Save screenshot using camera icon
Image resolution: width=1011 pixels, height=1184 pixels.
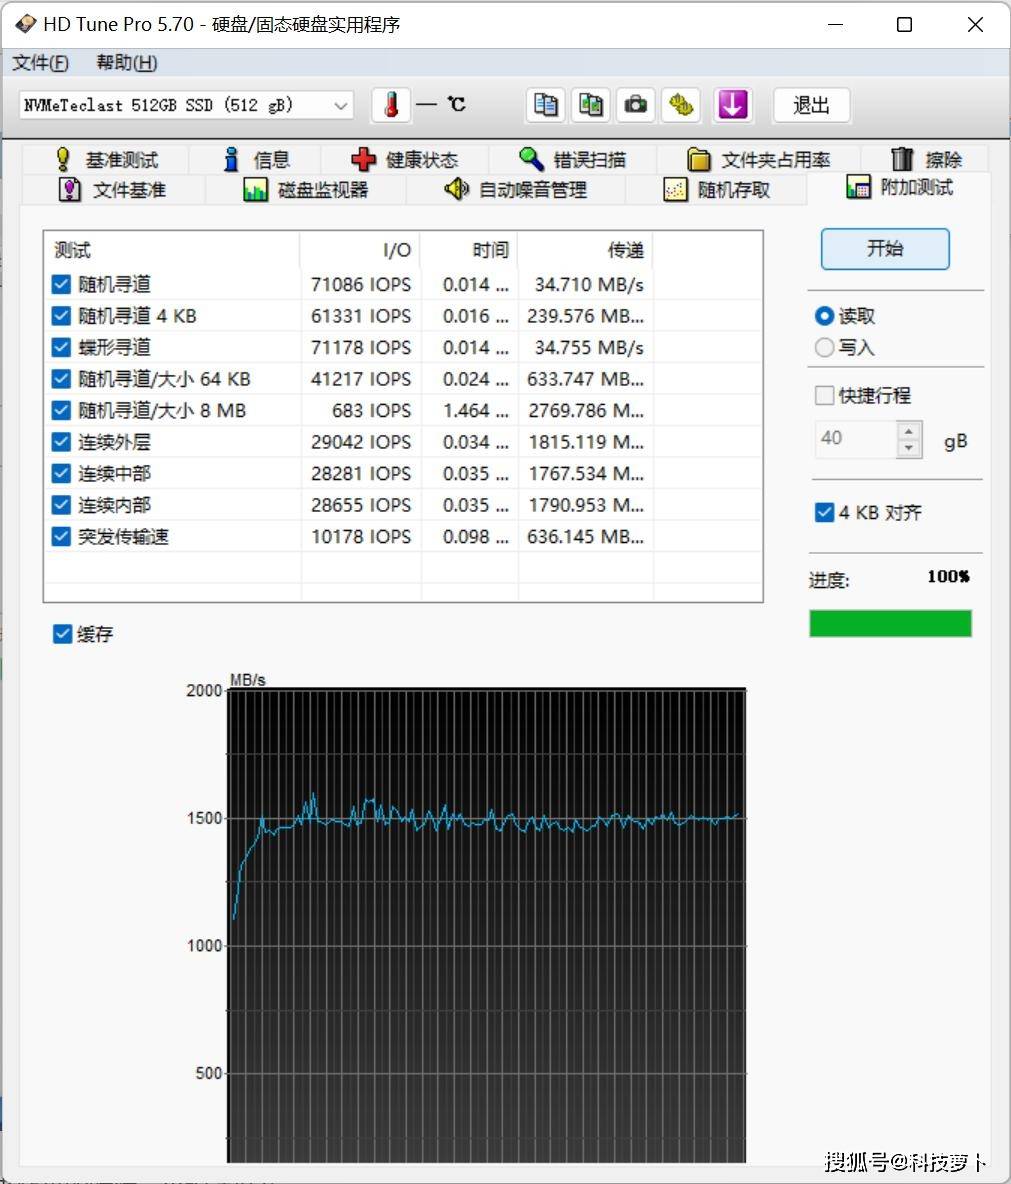[x=636, y=105]
